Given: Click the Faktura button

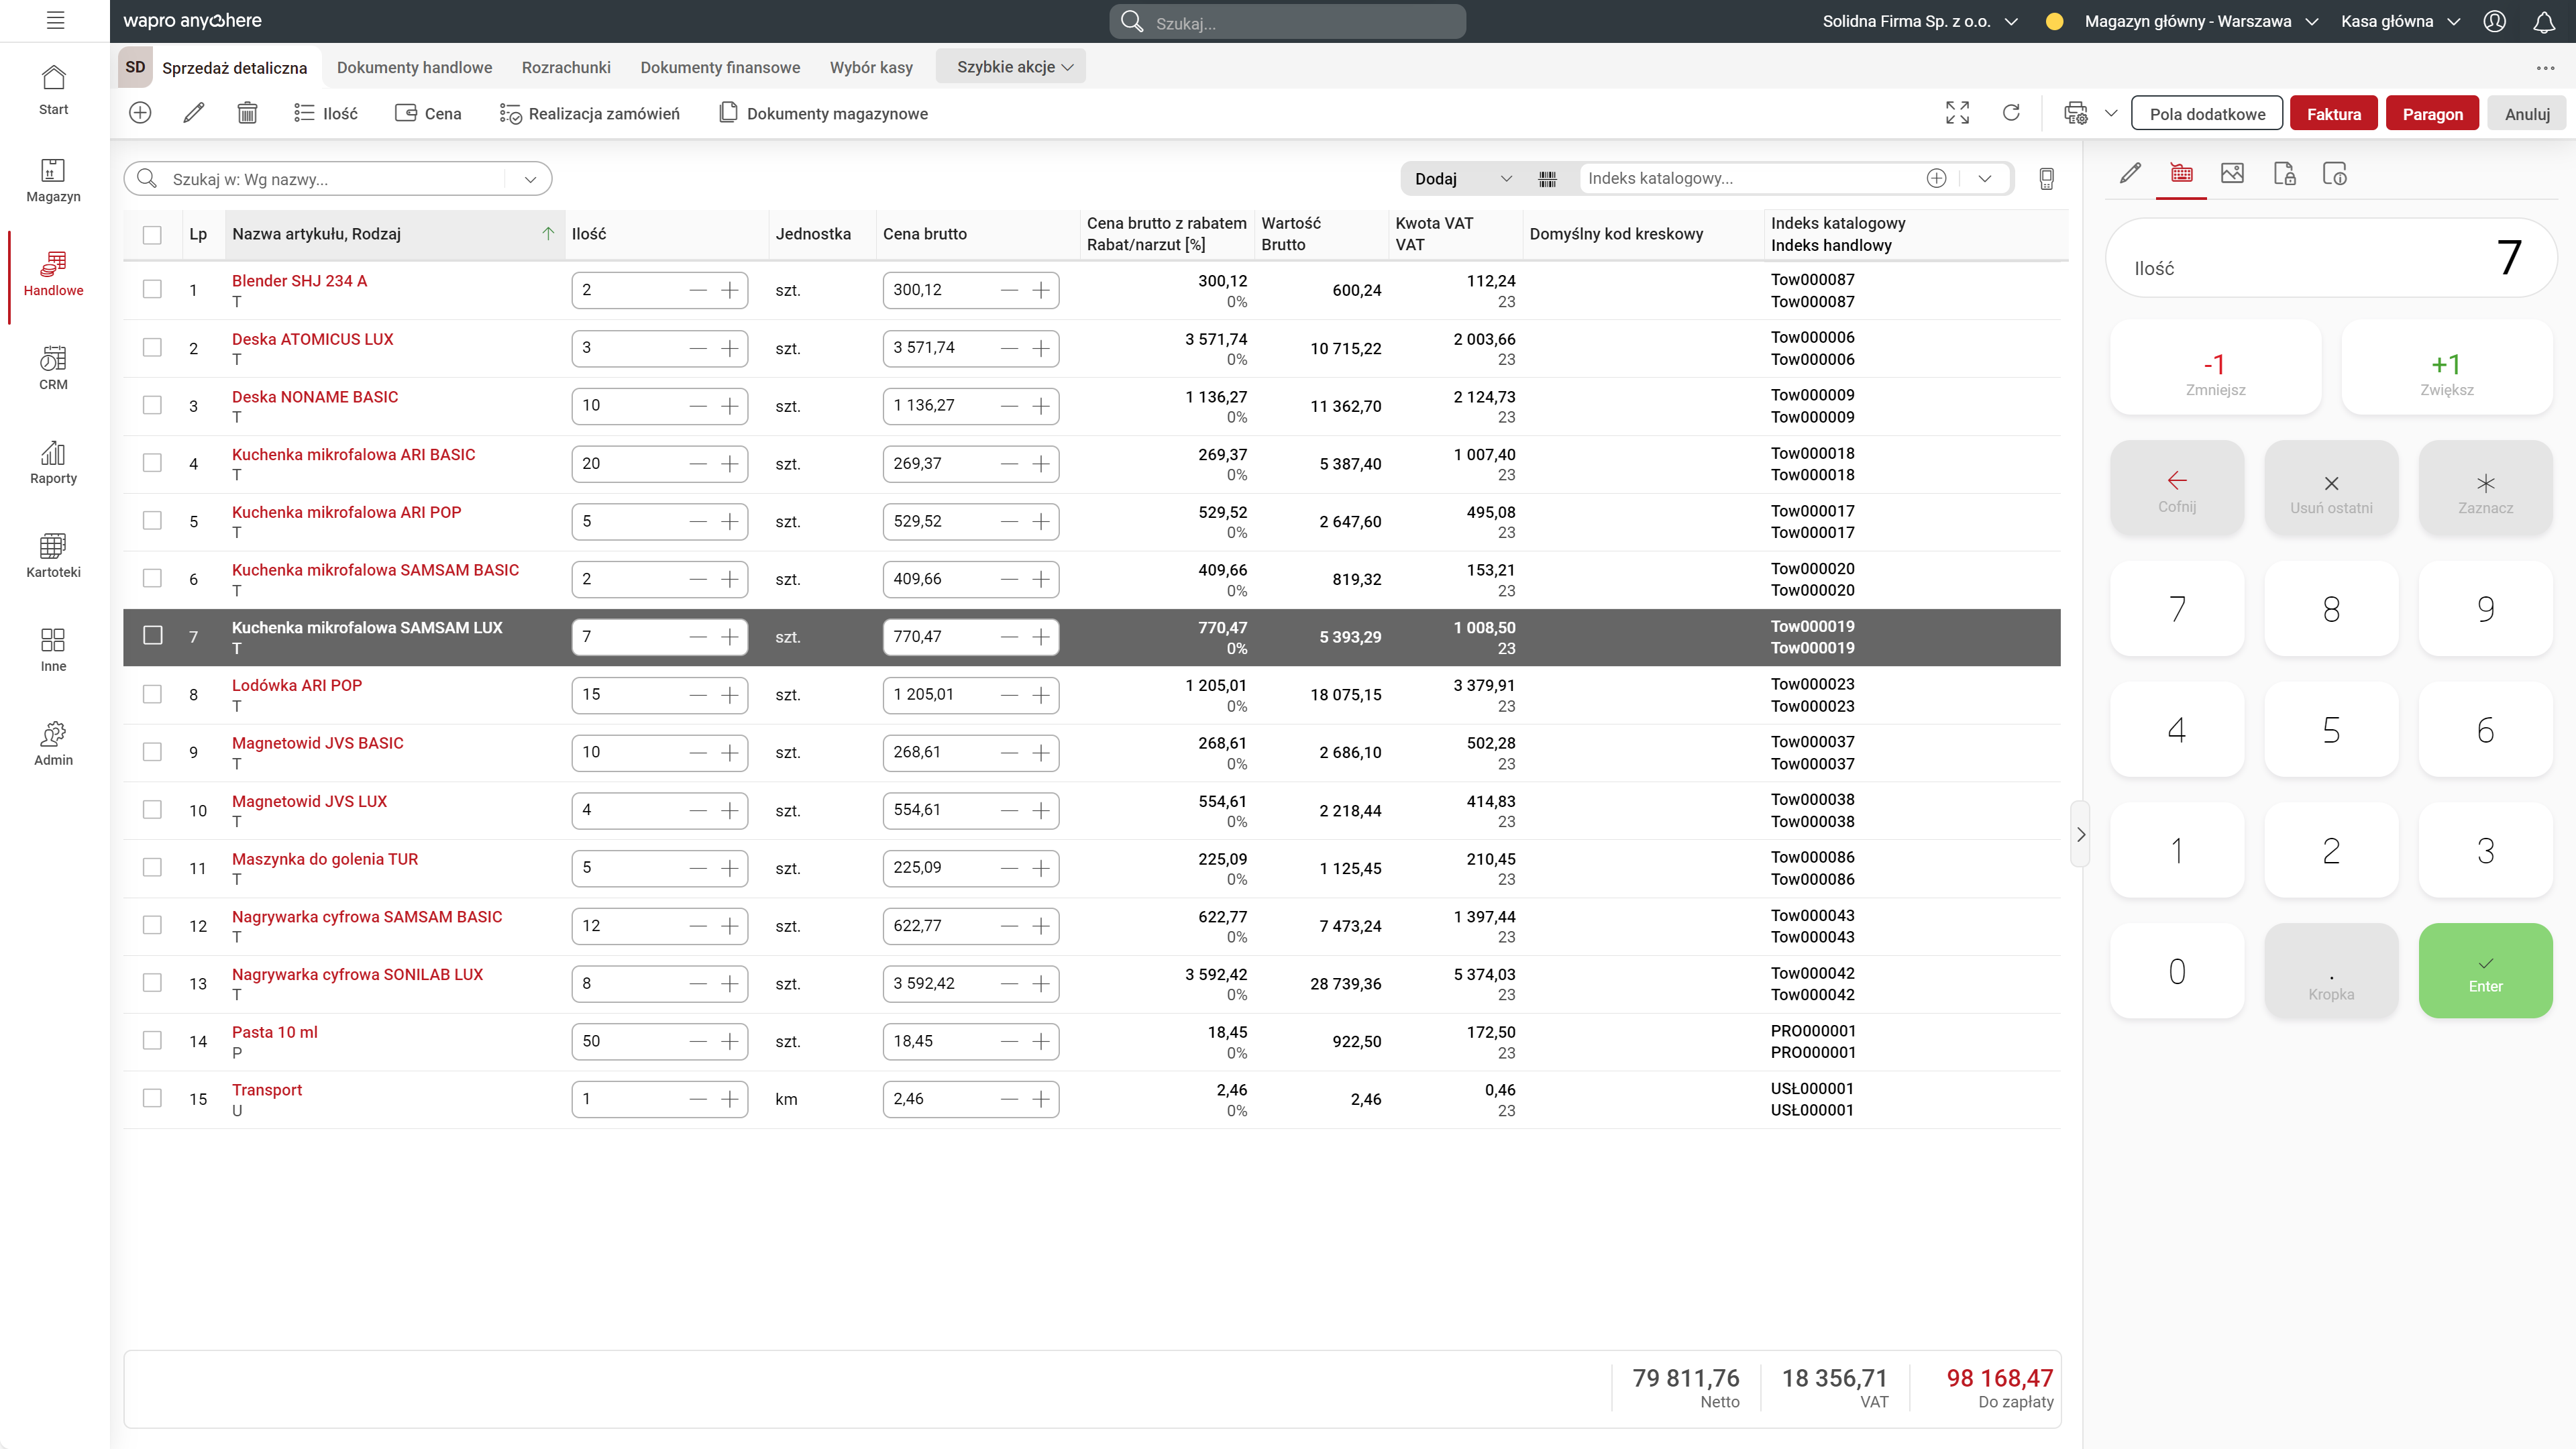Looking at the screenshot, I should (x=2333, y=114).
